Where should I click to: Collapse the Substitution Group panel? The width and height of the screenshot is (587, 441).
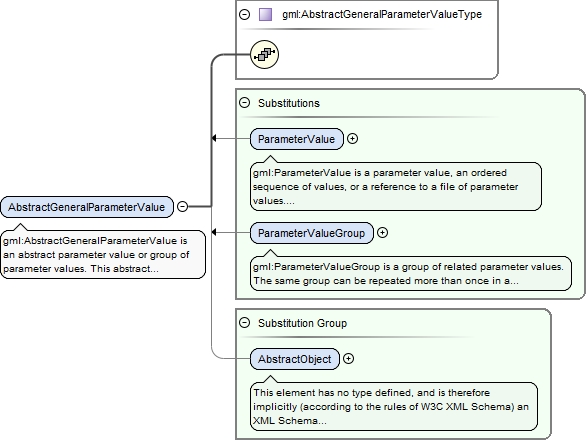[244, 322]
